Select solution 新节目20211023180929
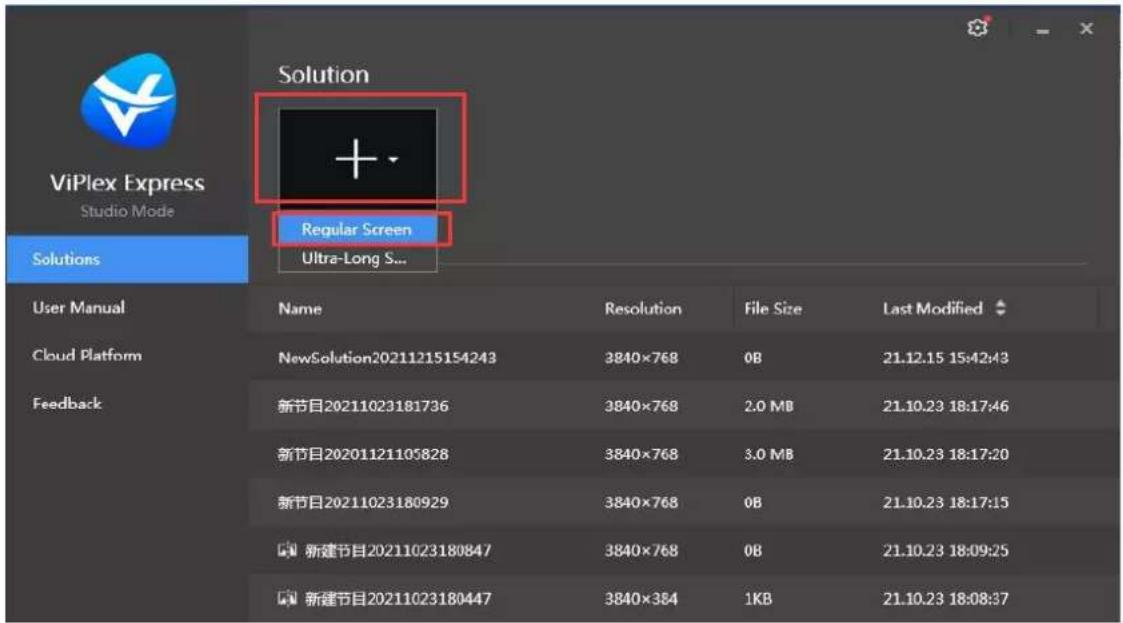Viewport: 1123px width, 623px height. (683, 502)
